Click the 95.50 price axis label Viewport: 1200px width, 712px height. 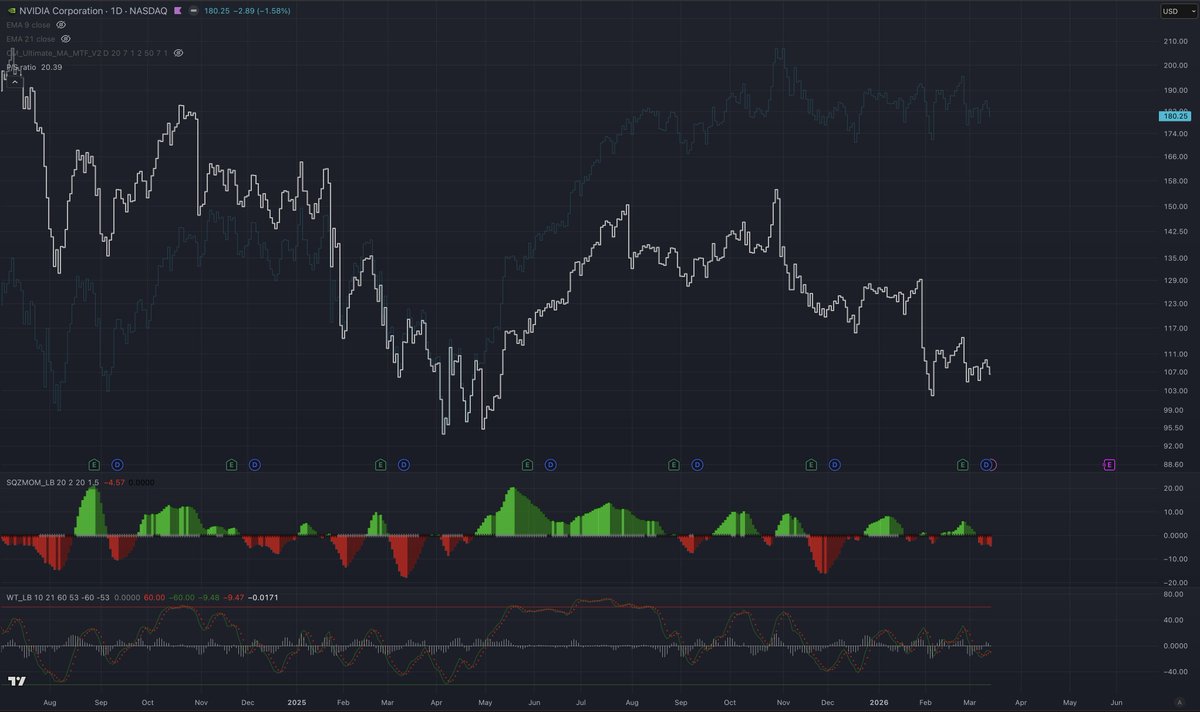pyautogui.click(x=1174, y=428)
